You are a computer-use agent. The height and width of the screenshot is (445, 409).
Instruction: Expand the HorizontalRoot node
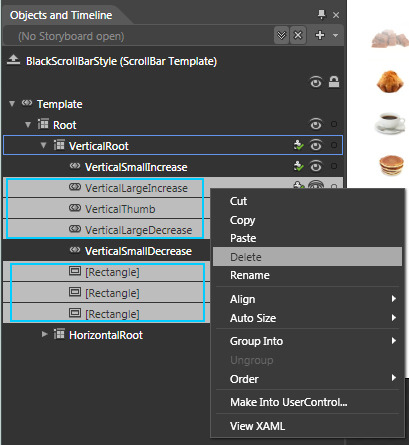point(44,334)
